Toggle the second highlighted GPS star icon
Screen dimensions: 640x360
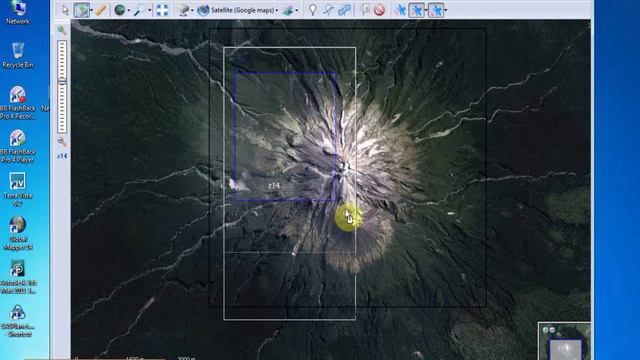coord(416,10)
